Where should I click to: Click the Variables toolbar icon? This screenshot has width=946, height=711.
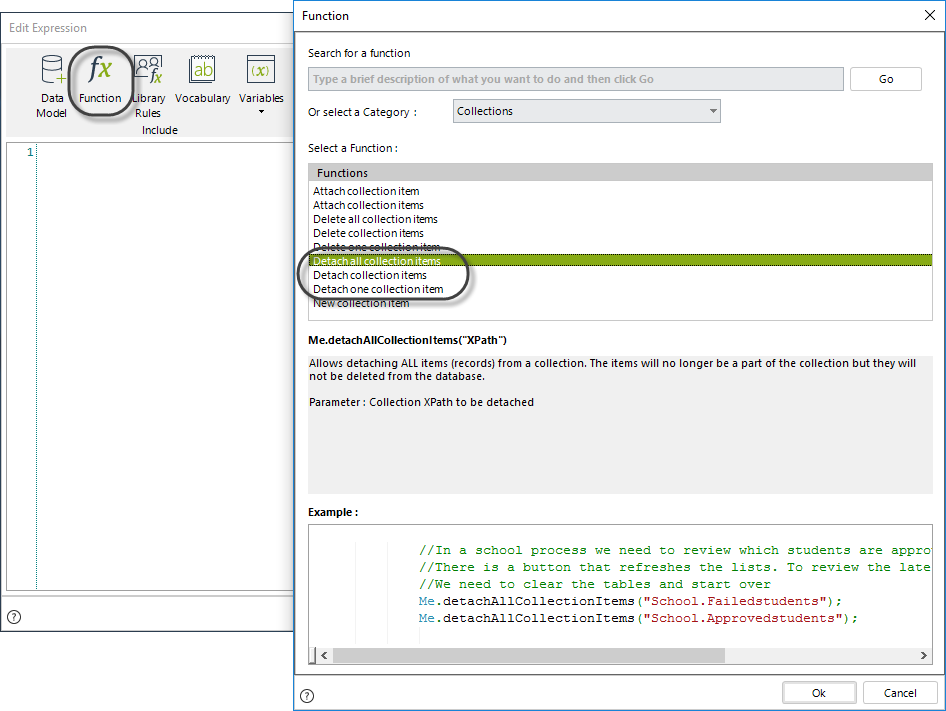pyautogui.click(x=261, y=70)
